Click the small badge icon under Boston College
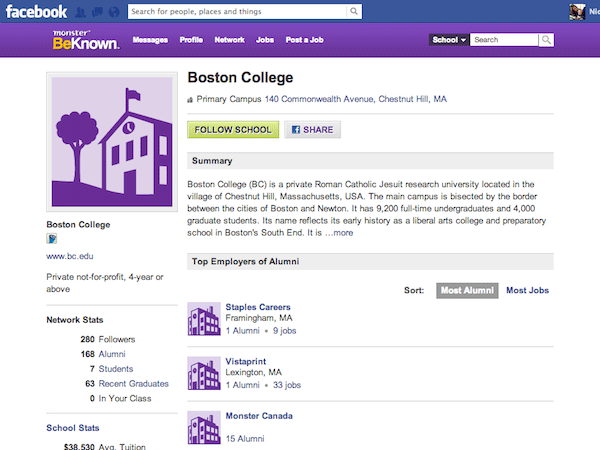This screenshot has height=450, width=600. click(52, 239)
